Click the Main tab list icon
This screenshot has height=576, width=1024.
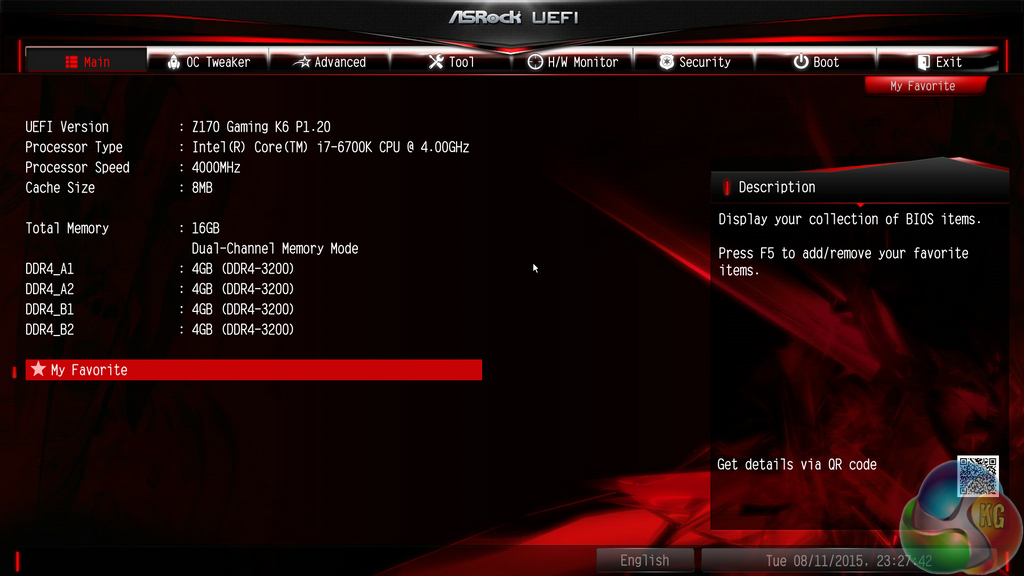pyautogui.click(x=71, y=62)
